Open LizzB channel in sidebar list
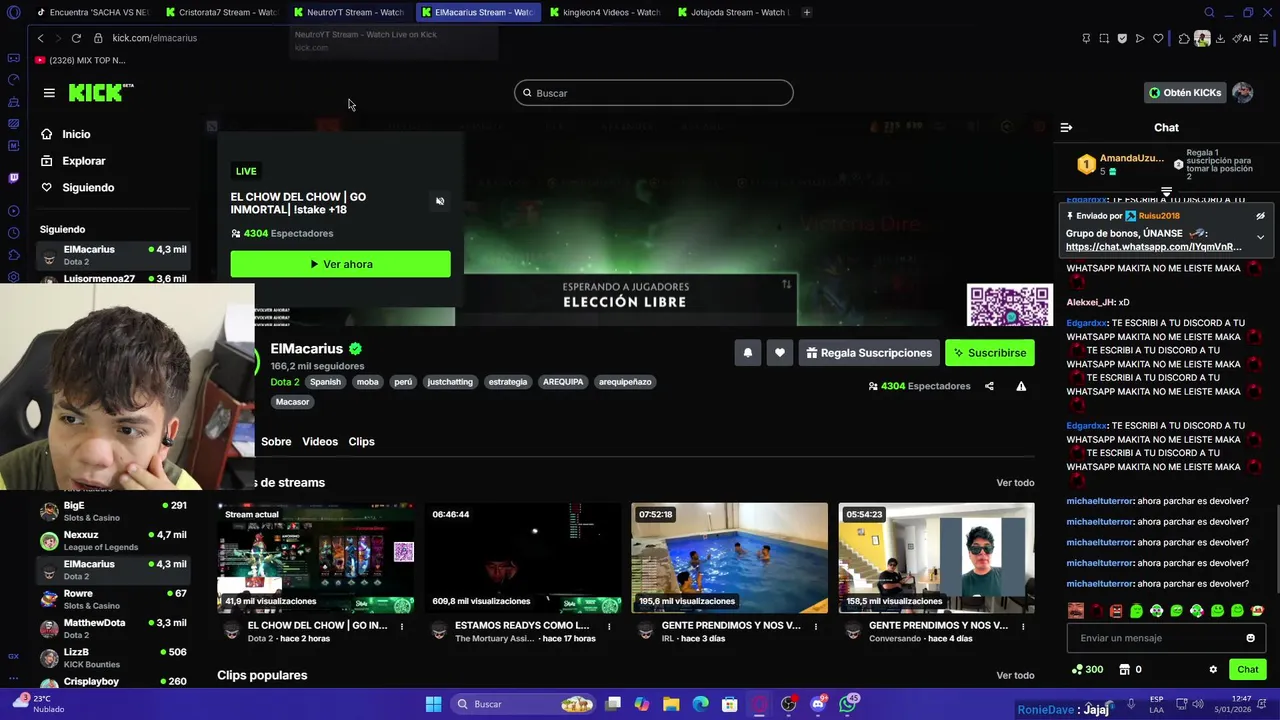 [113, 658]
